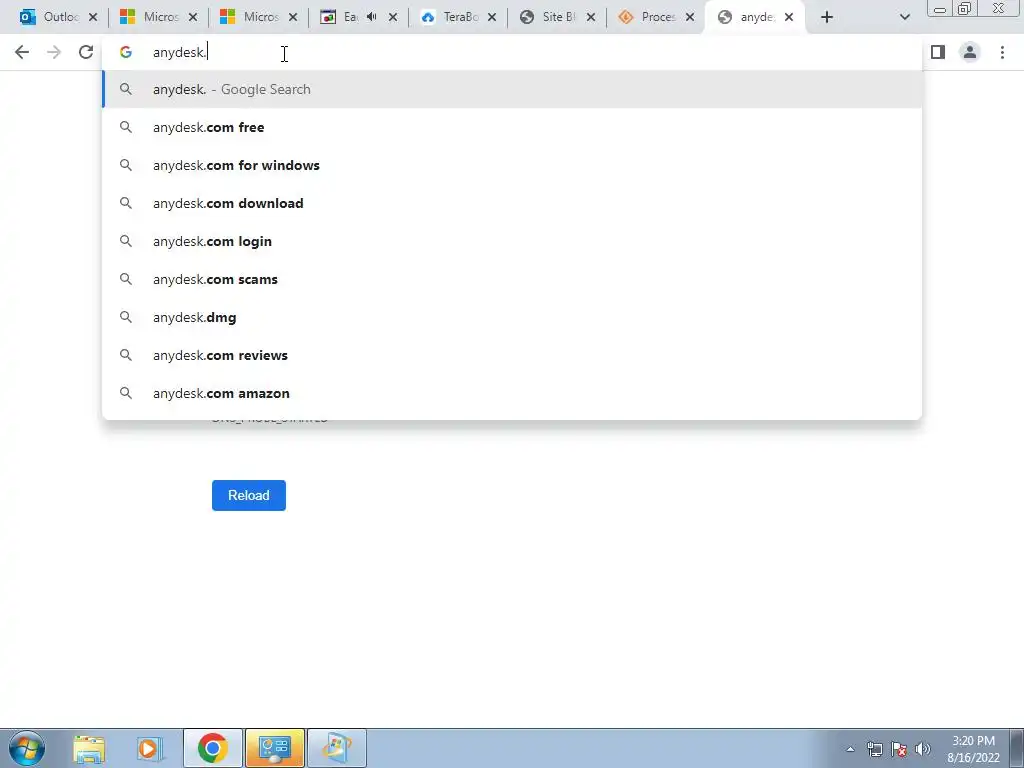Screen dimensions: 1024x768
Task: Close the anydesk tab
Action: [789, 18]
